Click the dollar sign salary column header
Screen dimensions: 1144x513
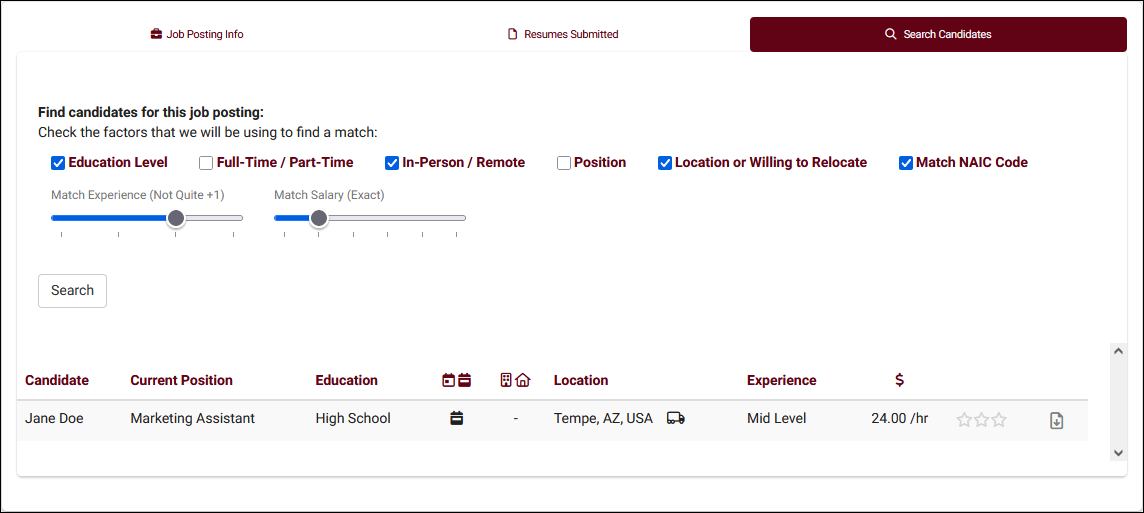[899, 380]
